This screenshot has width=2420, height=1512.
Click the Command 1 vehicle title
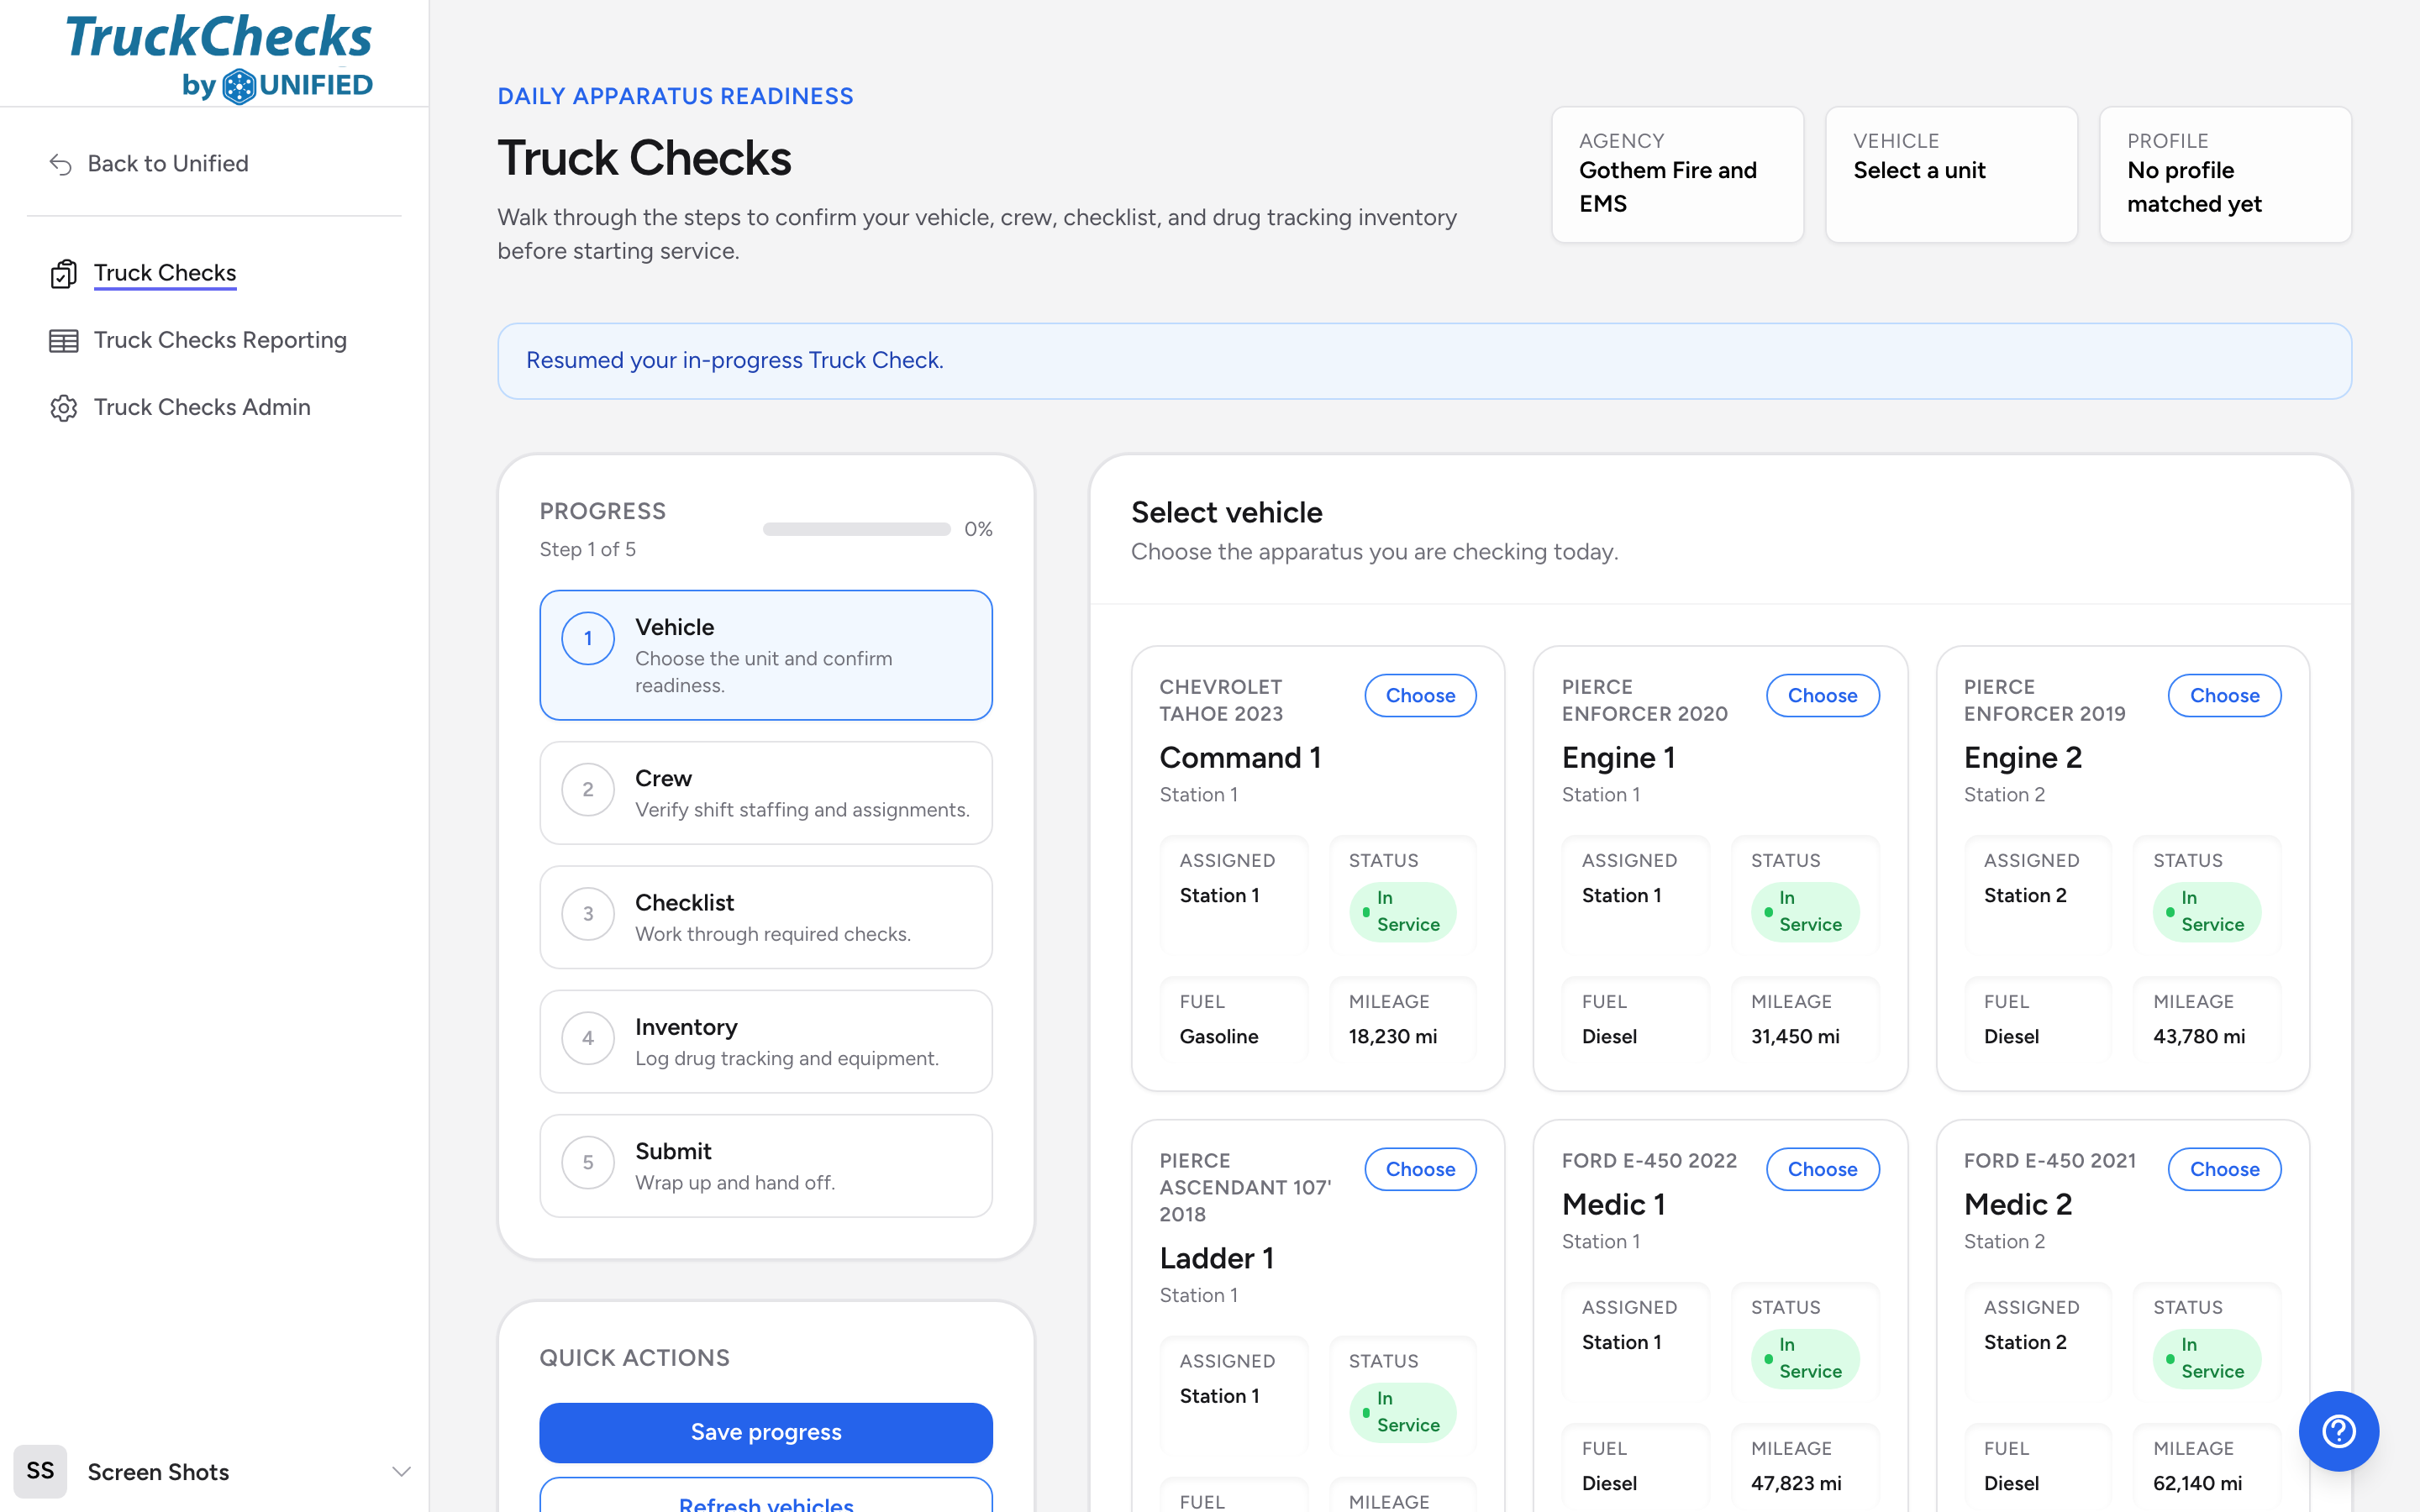pos(1240,758)
